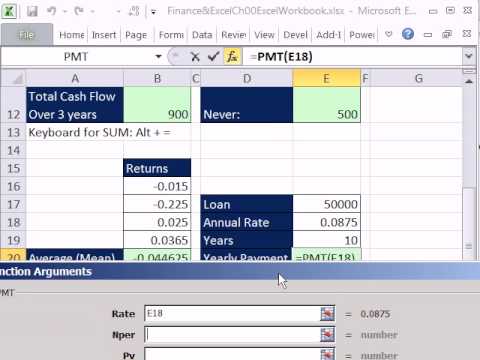Click the 'Returns' header cell
Screen dimensions: 480x360
tap(157, 168)
